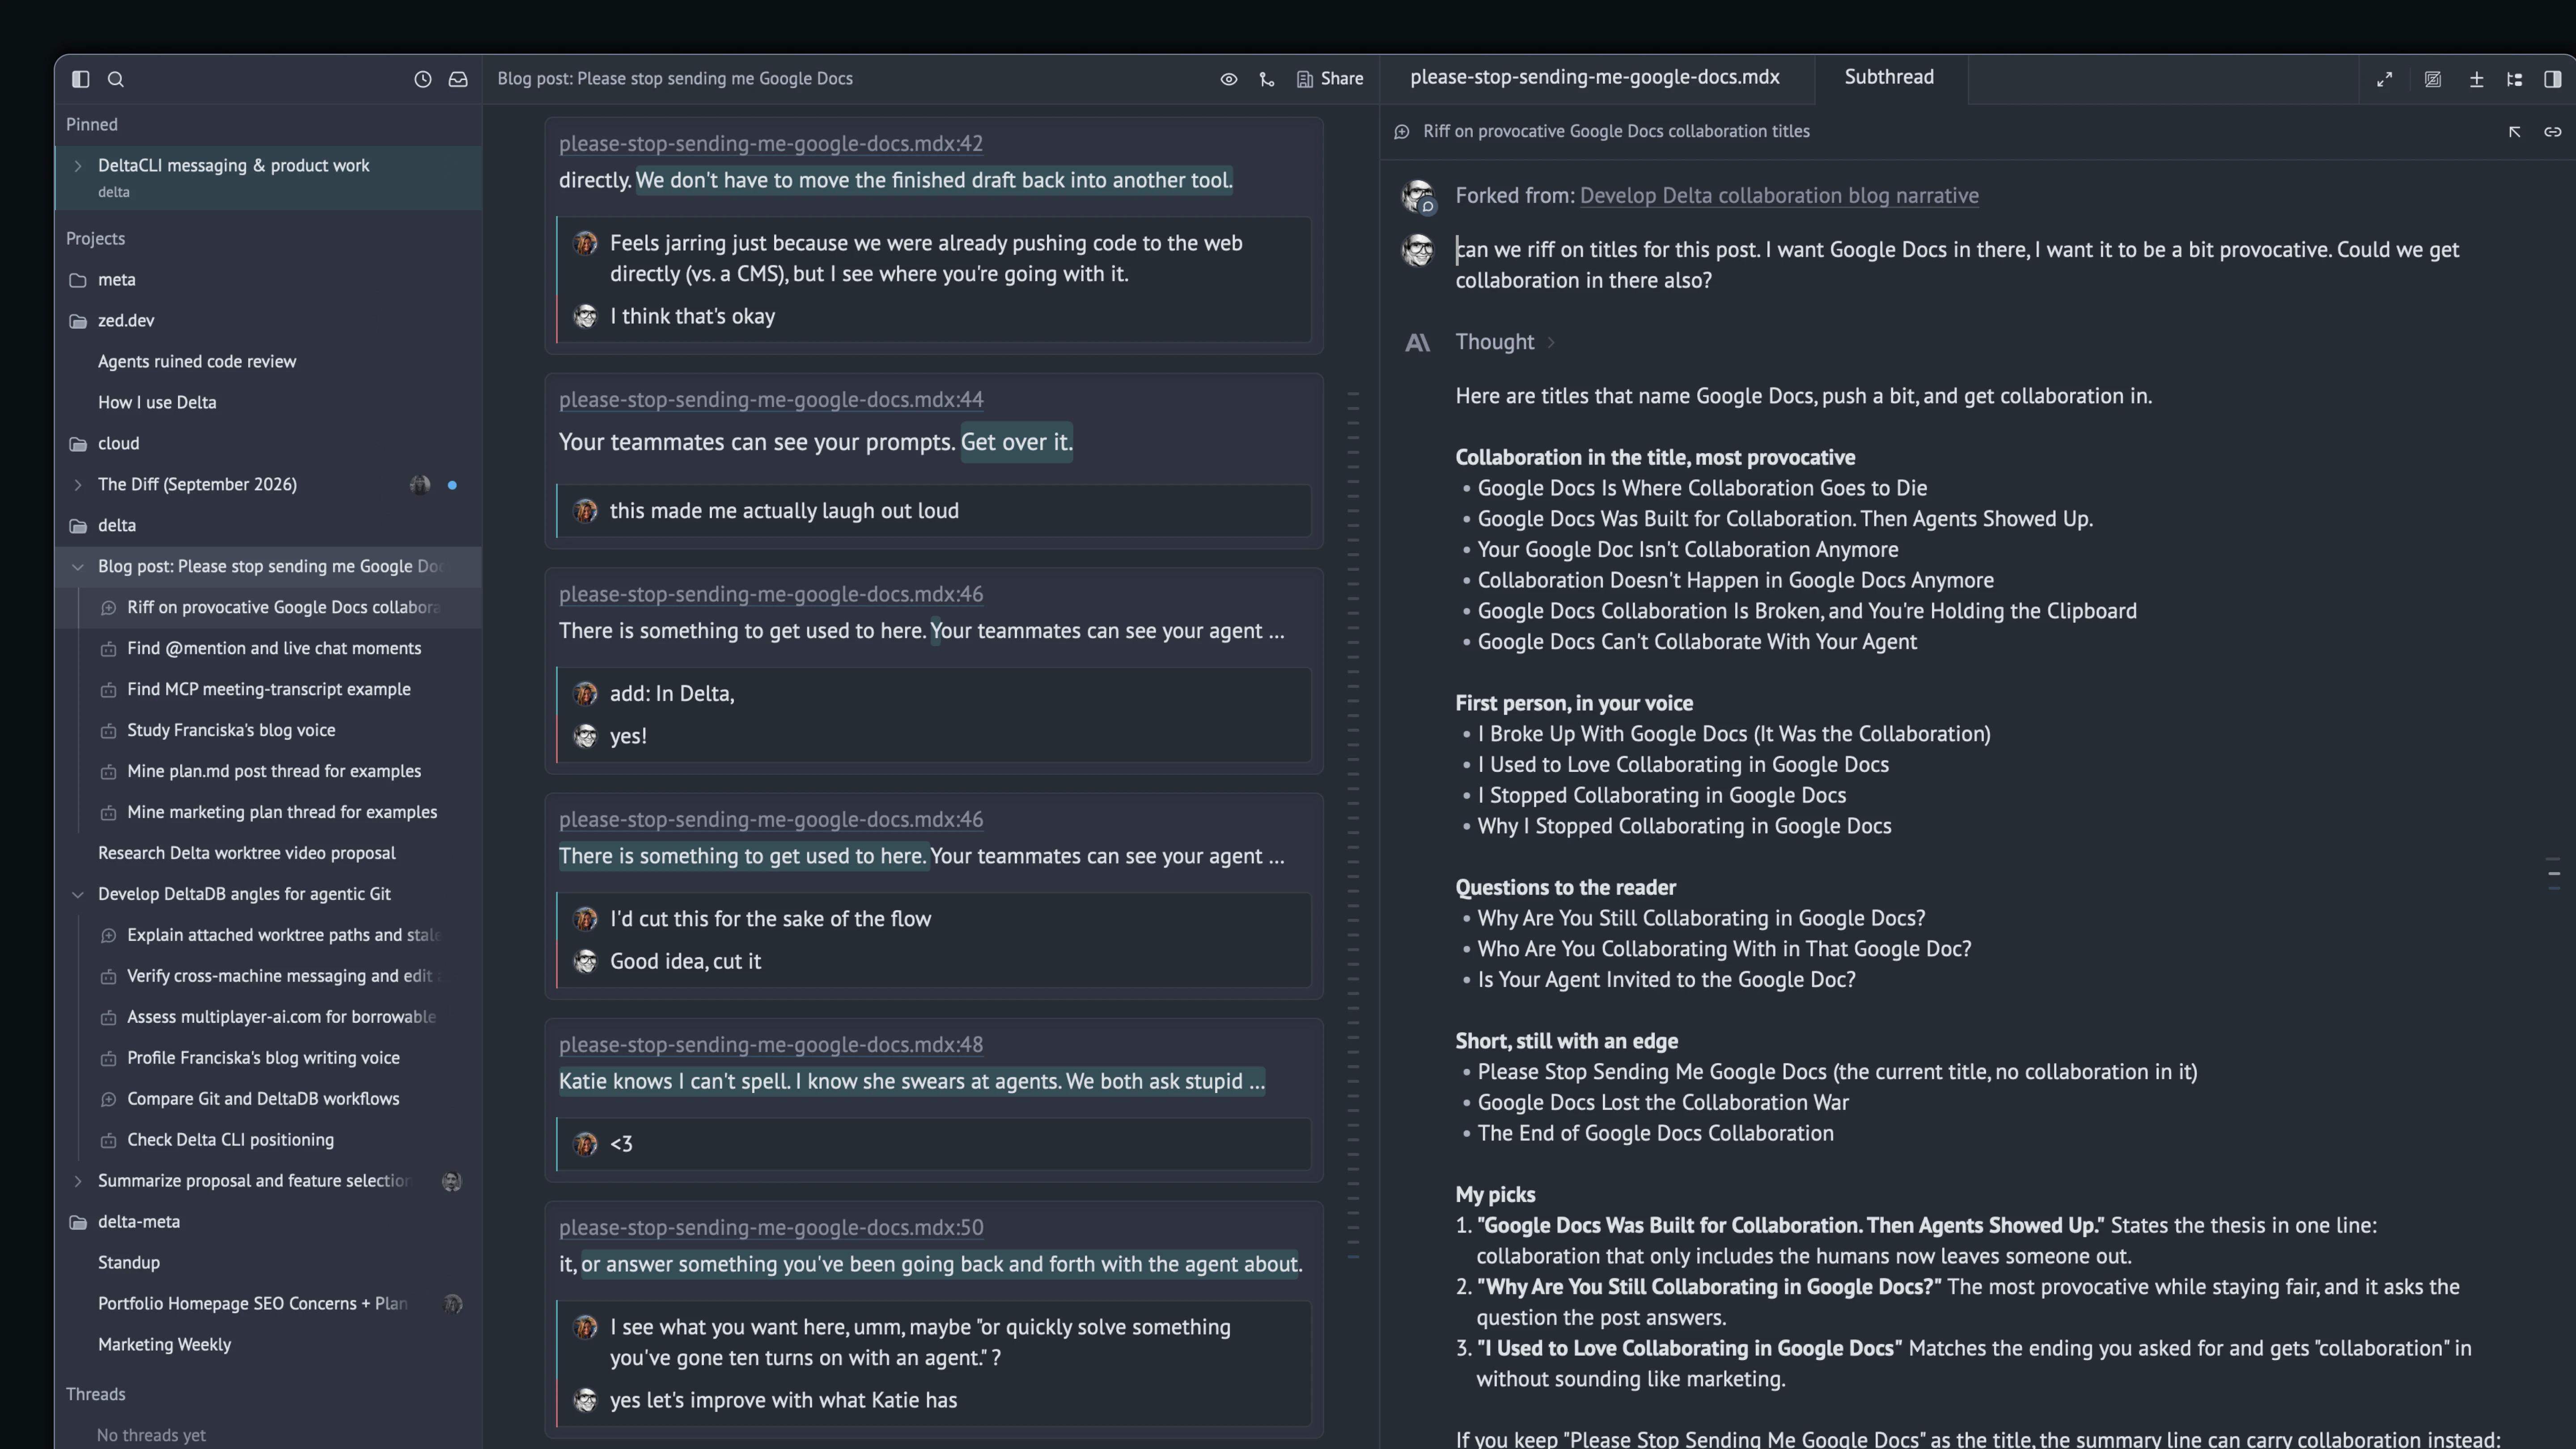Click the thread tree view icon
Image resolution: width=2576 pixels, height=1449 pixels.
pyautogui.click(x=2515, y=79)
